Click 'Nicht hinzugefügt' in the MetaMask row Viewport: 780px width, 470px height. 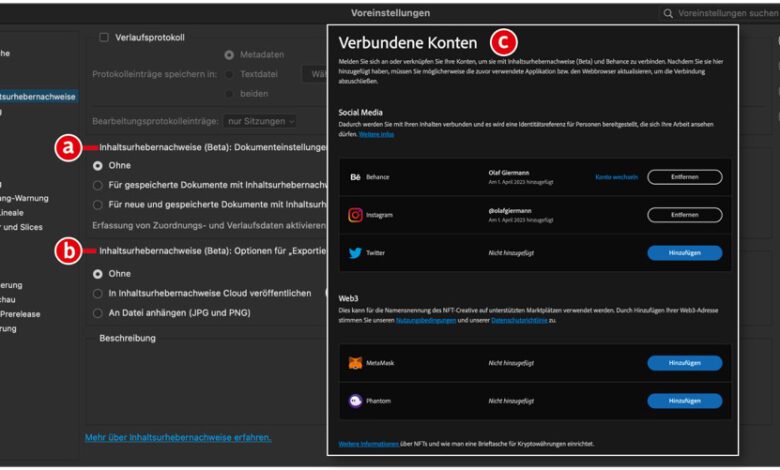coord(511,363)
